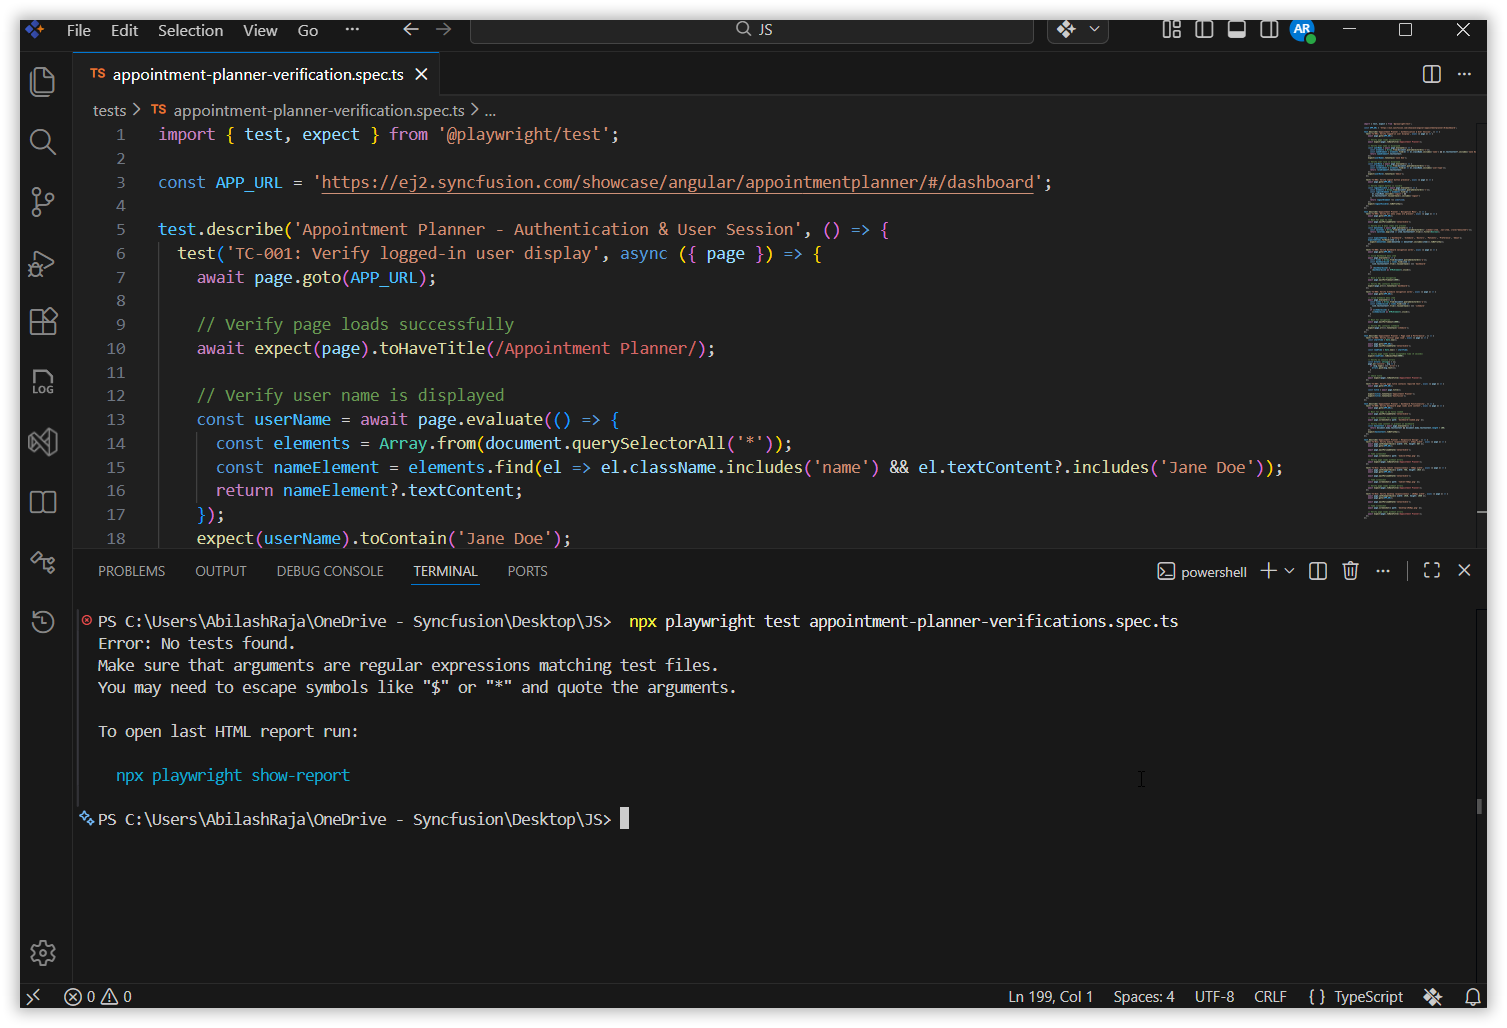Open new terminal launch profile dropdown
The image size is (1507, 1028).
click(1290, 570)
